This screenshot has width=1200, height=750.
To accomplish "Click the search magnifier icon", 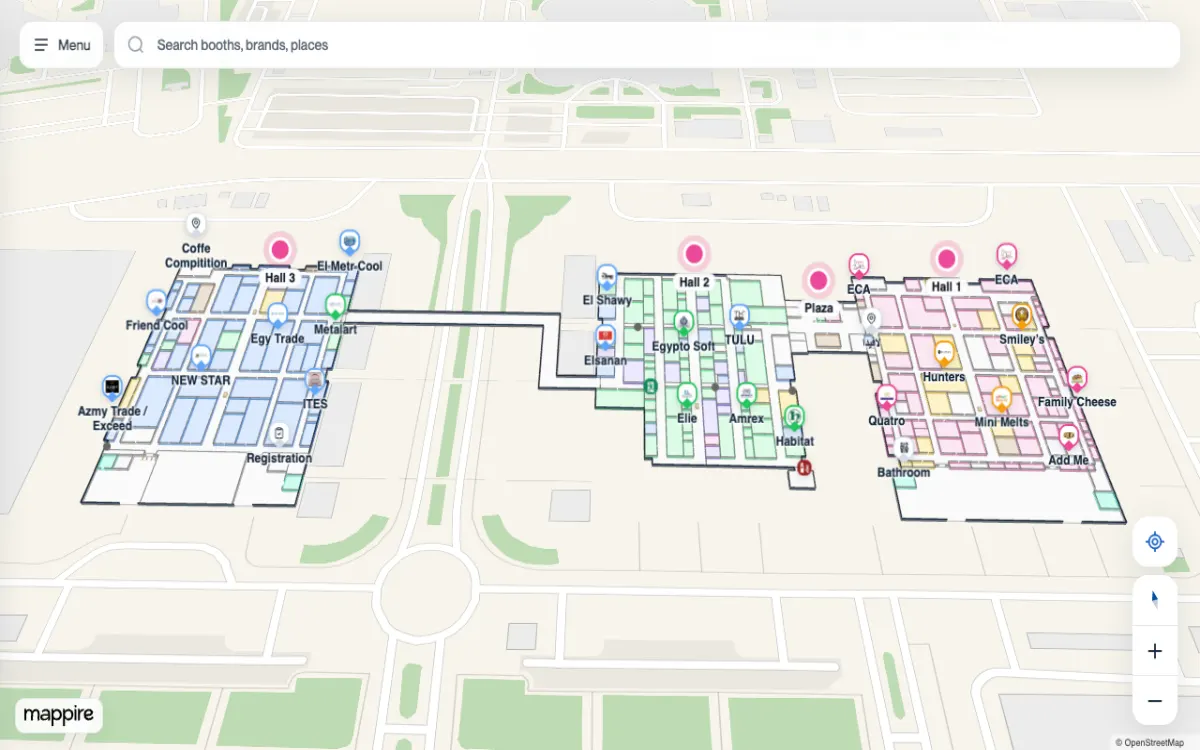I will 136,45.
